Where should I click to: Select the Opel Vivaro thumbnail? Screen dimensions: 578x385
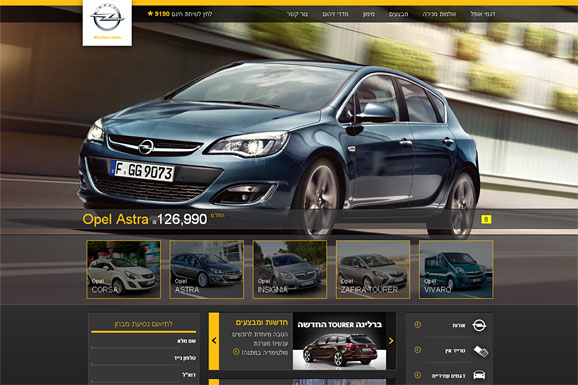(x=456, y=270)
